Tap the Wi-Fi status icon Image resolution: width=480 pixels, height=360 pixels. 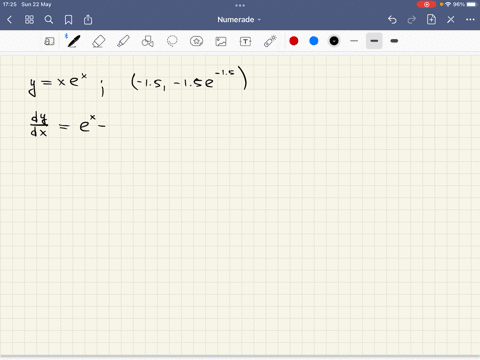[x=448, y=4]
